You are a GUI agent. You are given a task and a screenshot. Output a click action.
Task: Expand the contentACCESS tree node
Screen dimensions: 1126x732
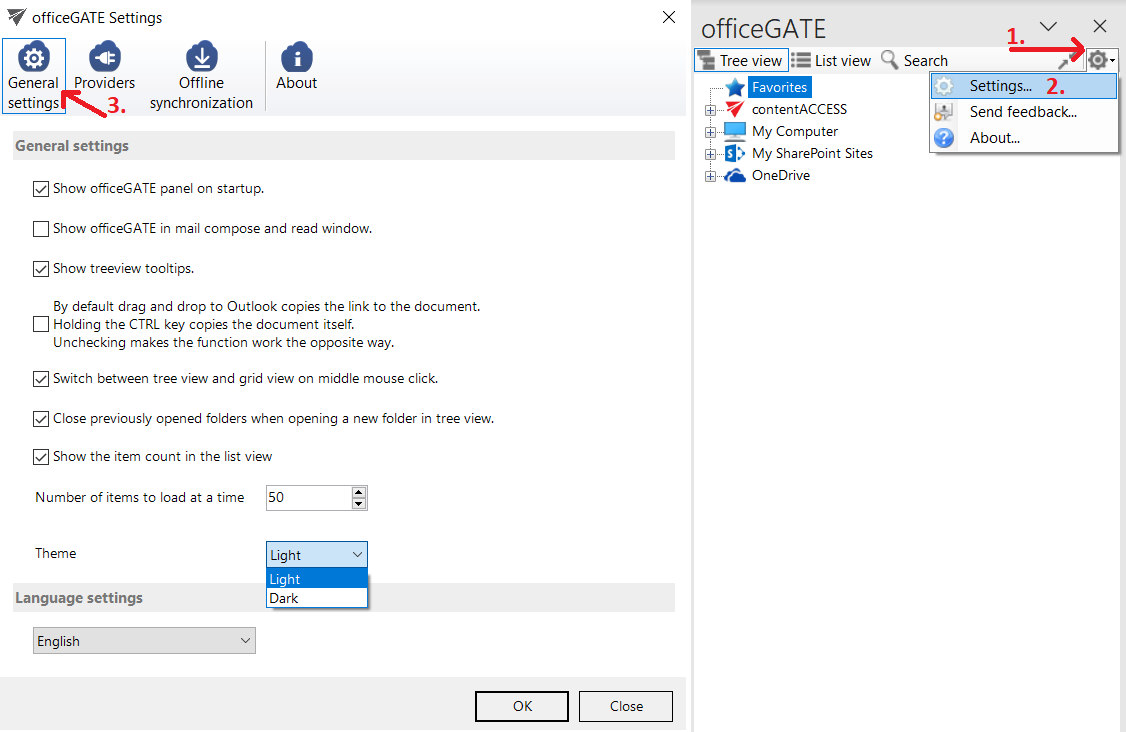tap(711, 110)
